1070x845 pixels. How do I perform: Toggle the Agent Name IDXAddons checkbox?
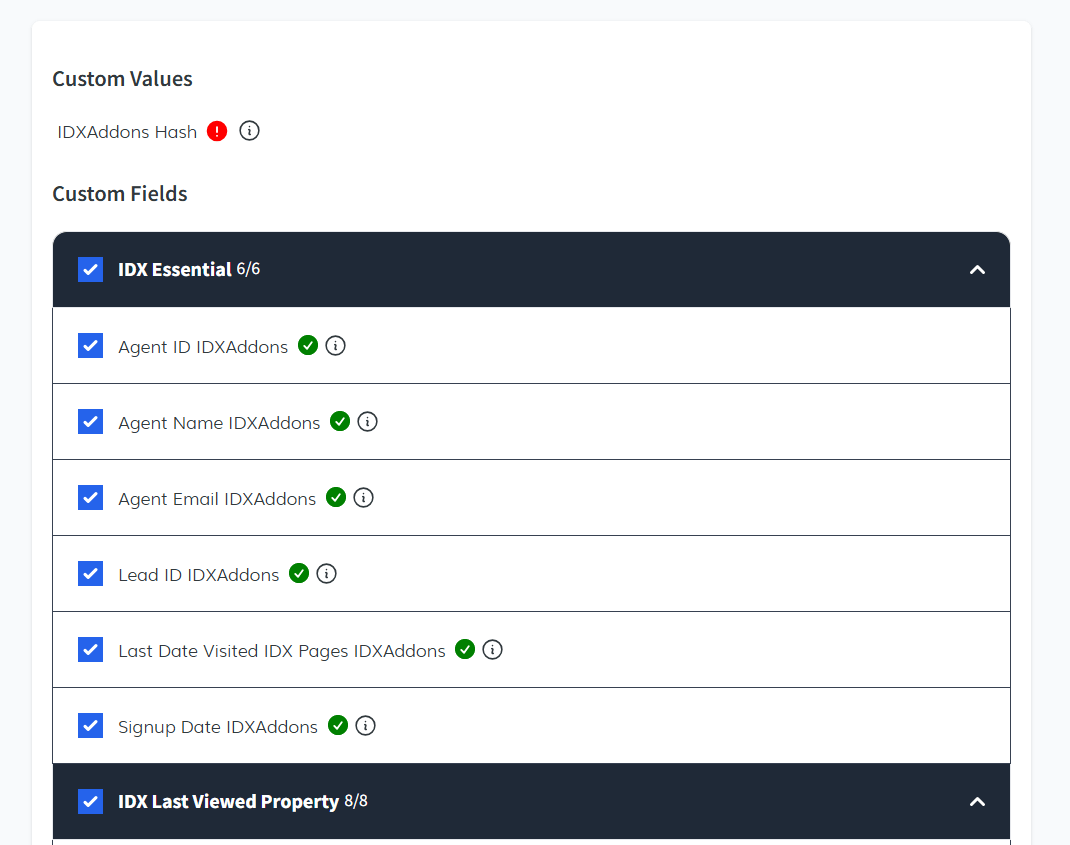[91, 422]
